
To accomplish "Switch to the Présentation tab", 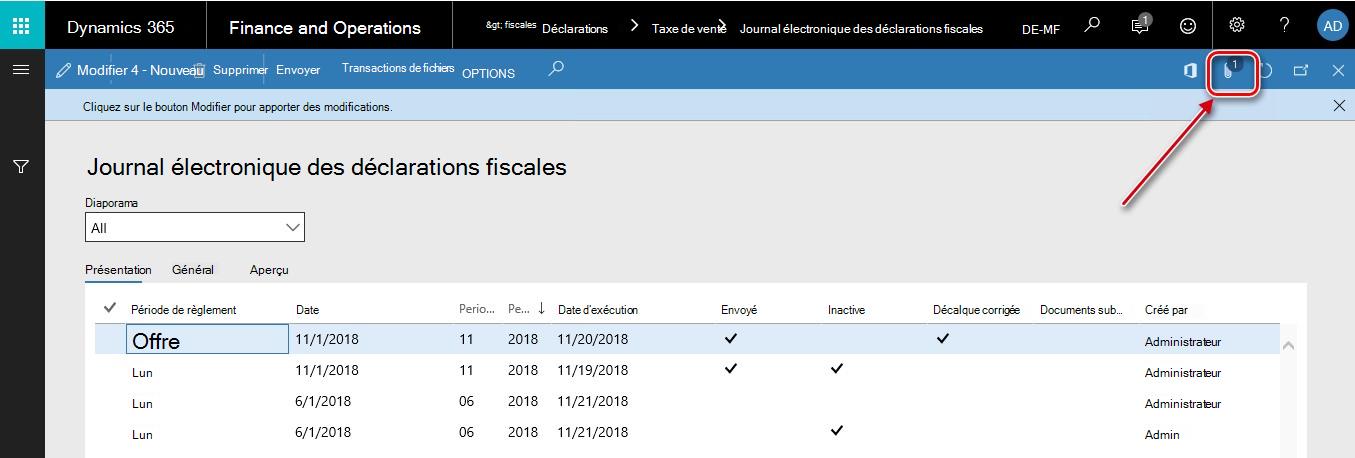I will (118, 270).
